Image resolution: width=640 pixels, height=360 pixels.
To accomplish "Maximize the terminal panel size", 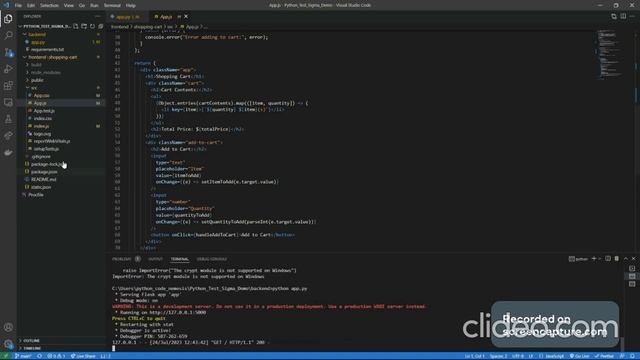I will pyautogui.click(x=626, y=259).
